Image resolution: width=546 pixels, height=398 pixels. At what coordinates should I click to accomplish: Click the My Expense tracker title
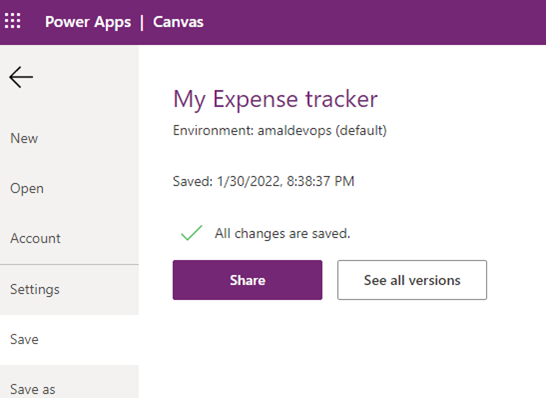pyautogui.click(x=275, y=99)
